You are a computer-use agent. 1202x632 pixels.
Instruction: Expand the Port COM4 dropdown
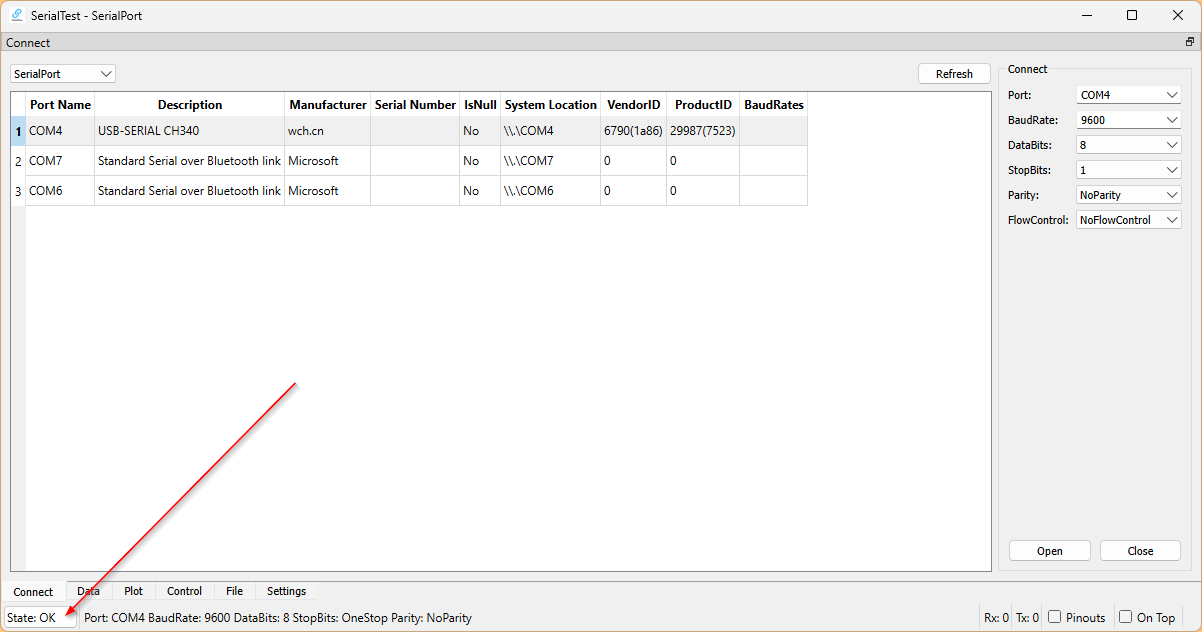1129,95
